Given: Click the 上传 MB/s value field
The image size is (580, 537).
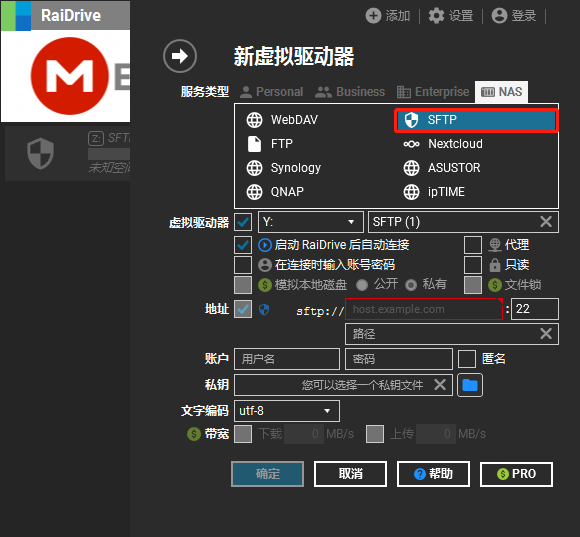Looking at the screenshot, I should point(436,434).
